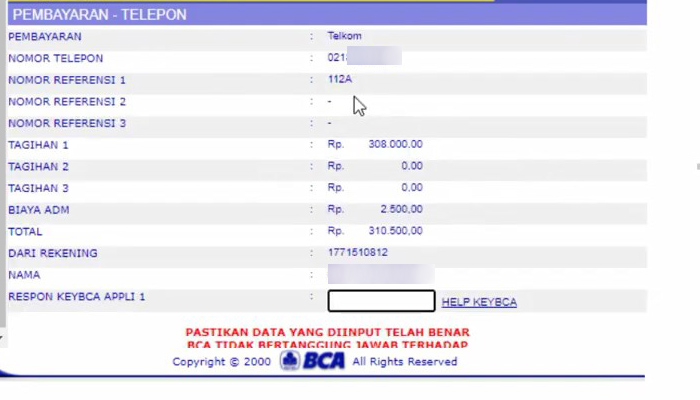Click the TOTAL label

click(x=25, y=232)
